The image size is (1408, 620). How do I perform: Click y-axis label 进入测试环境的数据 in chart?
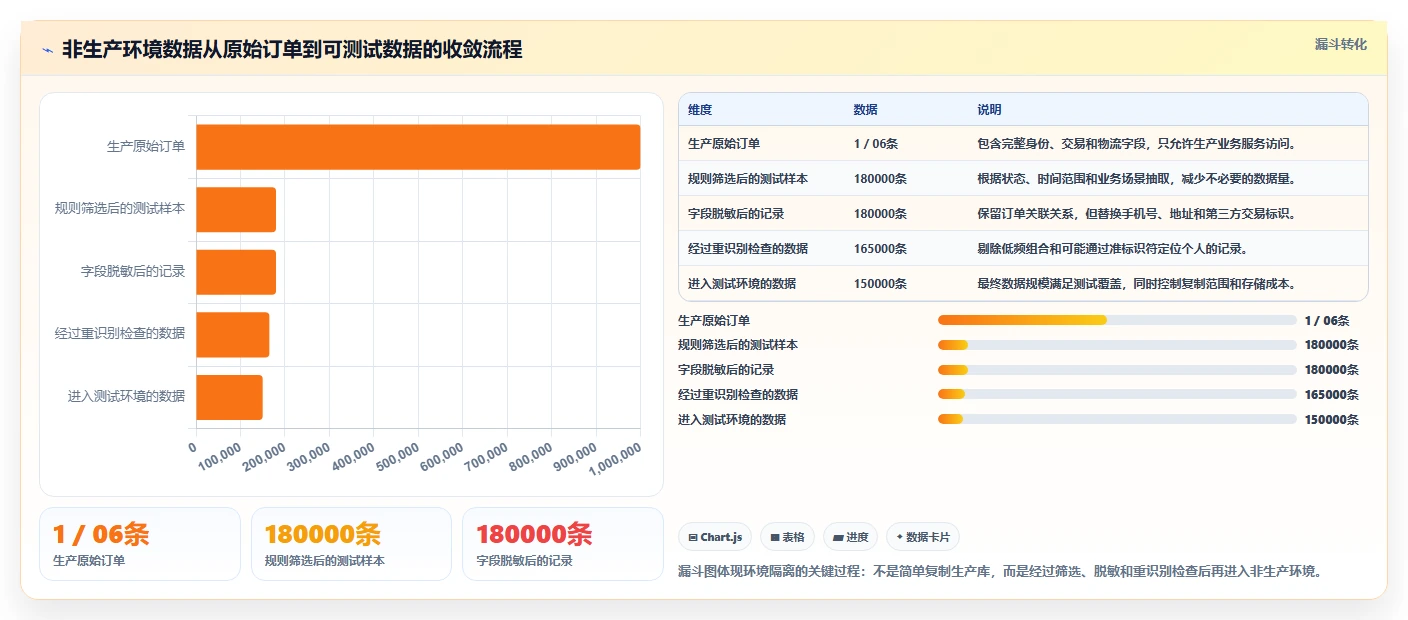pos(126,397)
